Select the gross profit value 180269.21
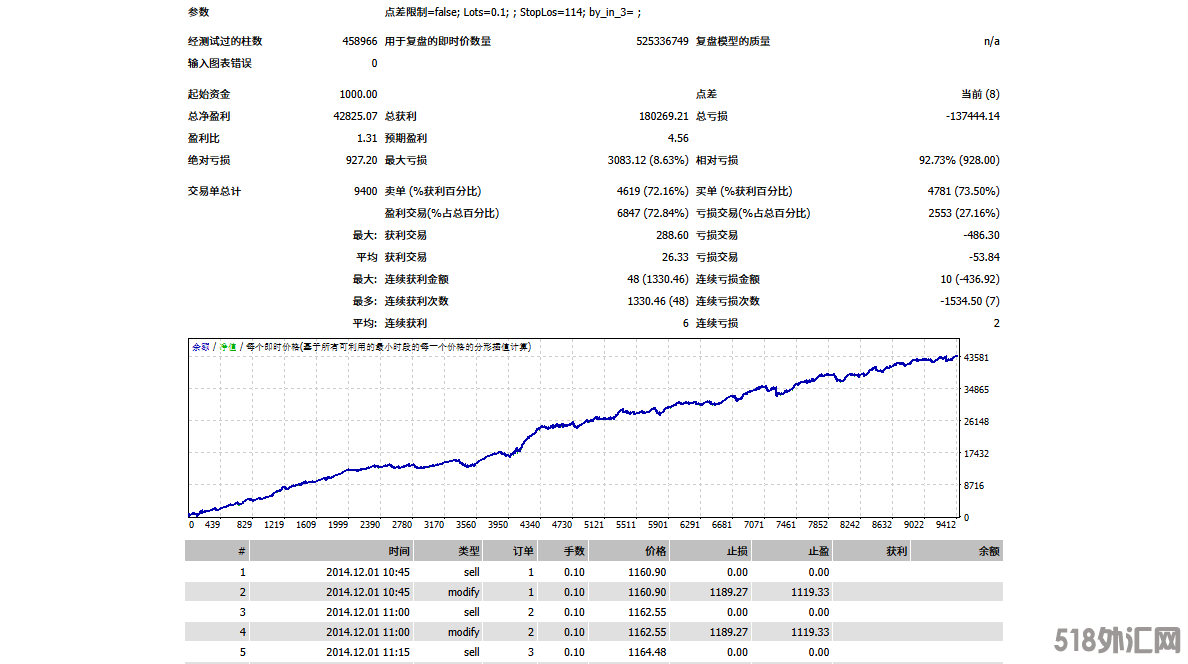 click(x=664, y=116)
